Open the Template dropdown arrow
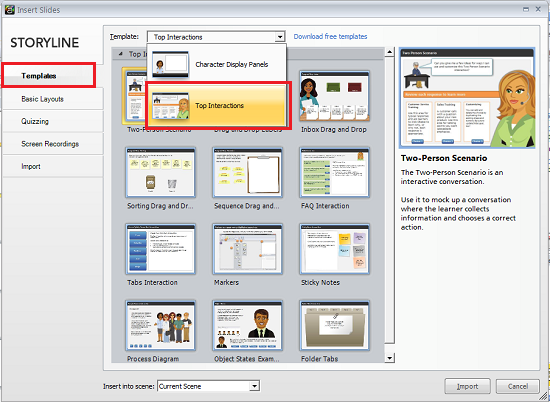Image resolution: width=550 pixels, height=402 pixels. tap(280, 37)
